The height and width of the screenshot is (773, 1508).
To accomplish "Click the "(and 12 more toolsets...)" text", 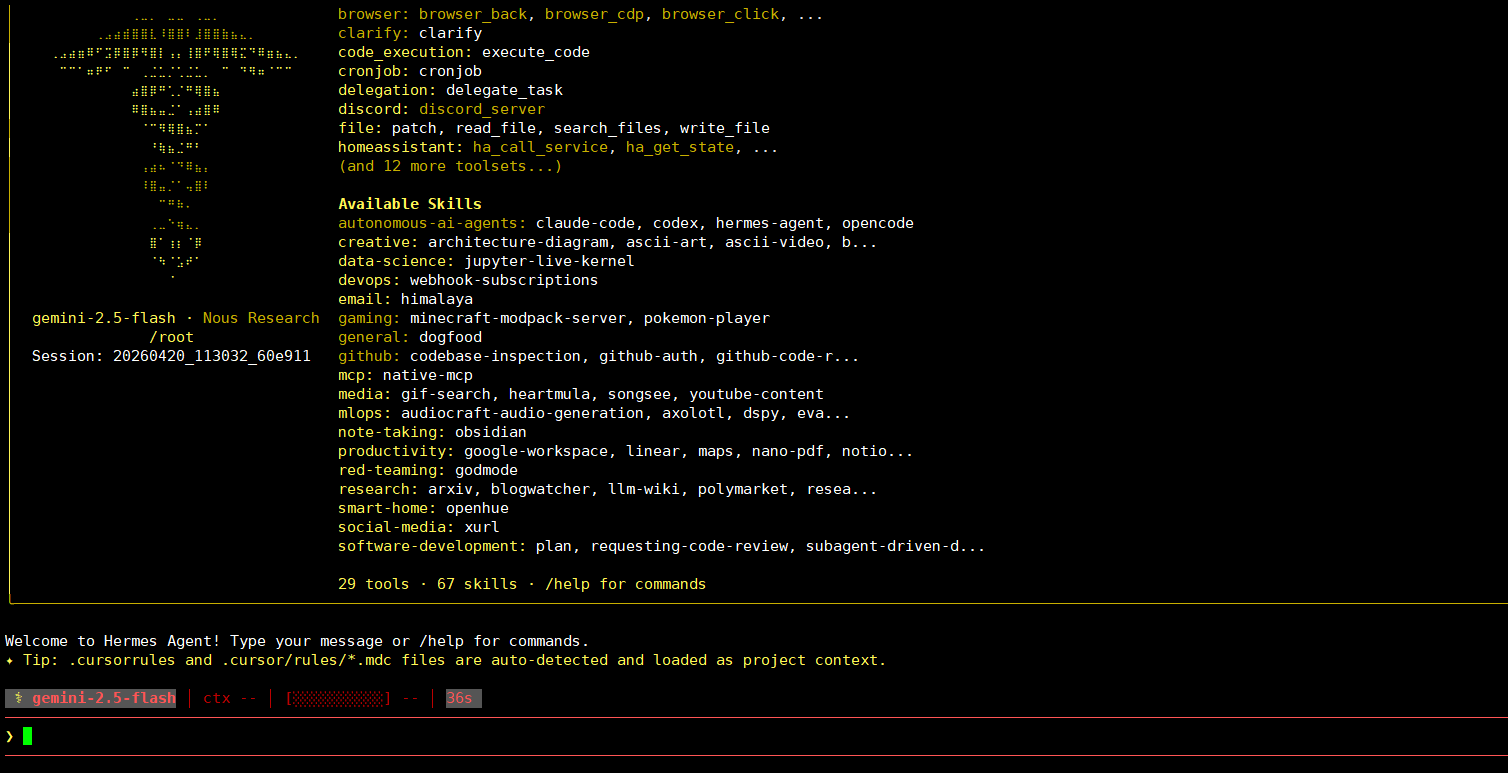I will click(x=450, y=166).
